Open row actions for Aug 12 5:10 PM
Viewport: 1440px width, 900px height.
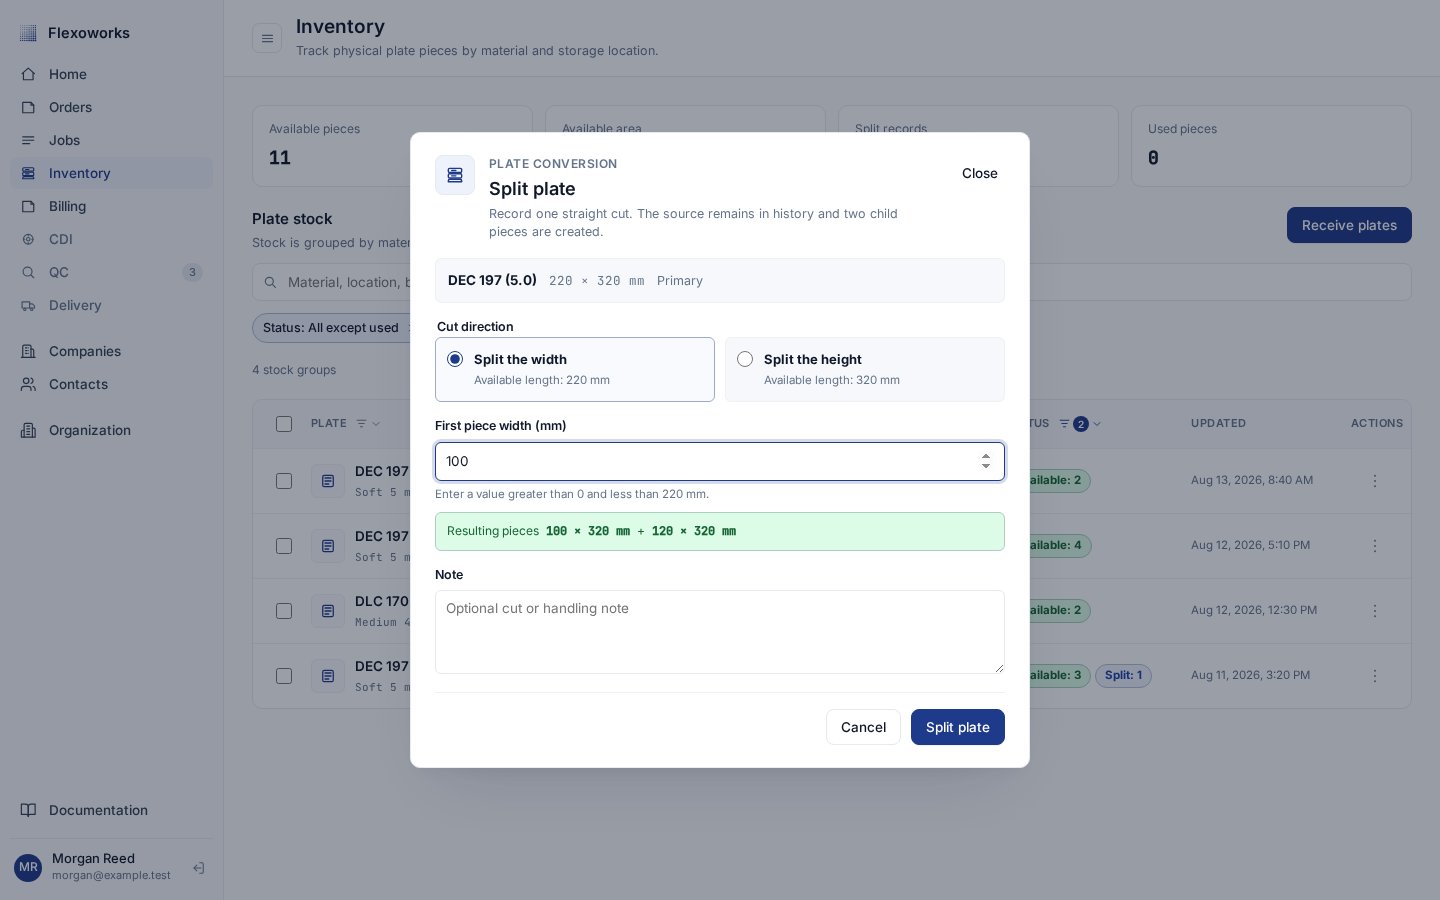[1375, 546]
